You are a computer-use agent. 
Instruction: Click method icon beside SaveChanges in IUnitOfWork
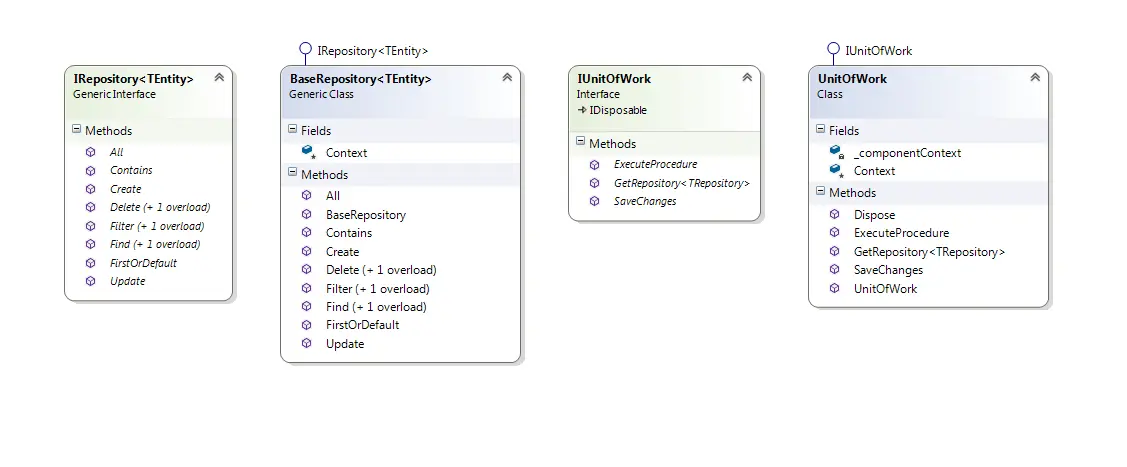[594, 201]
